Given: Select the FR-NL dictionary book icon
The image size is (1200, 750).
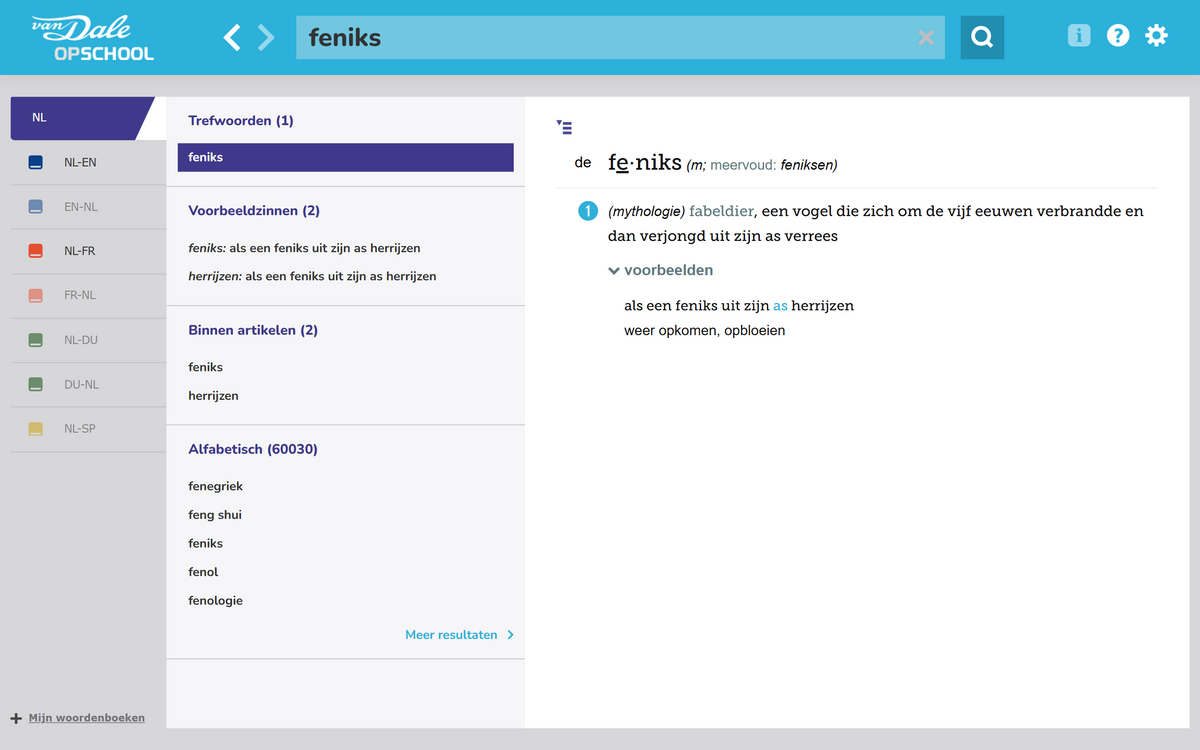Looking at the screenshot, I should (x=36, y=295).
